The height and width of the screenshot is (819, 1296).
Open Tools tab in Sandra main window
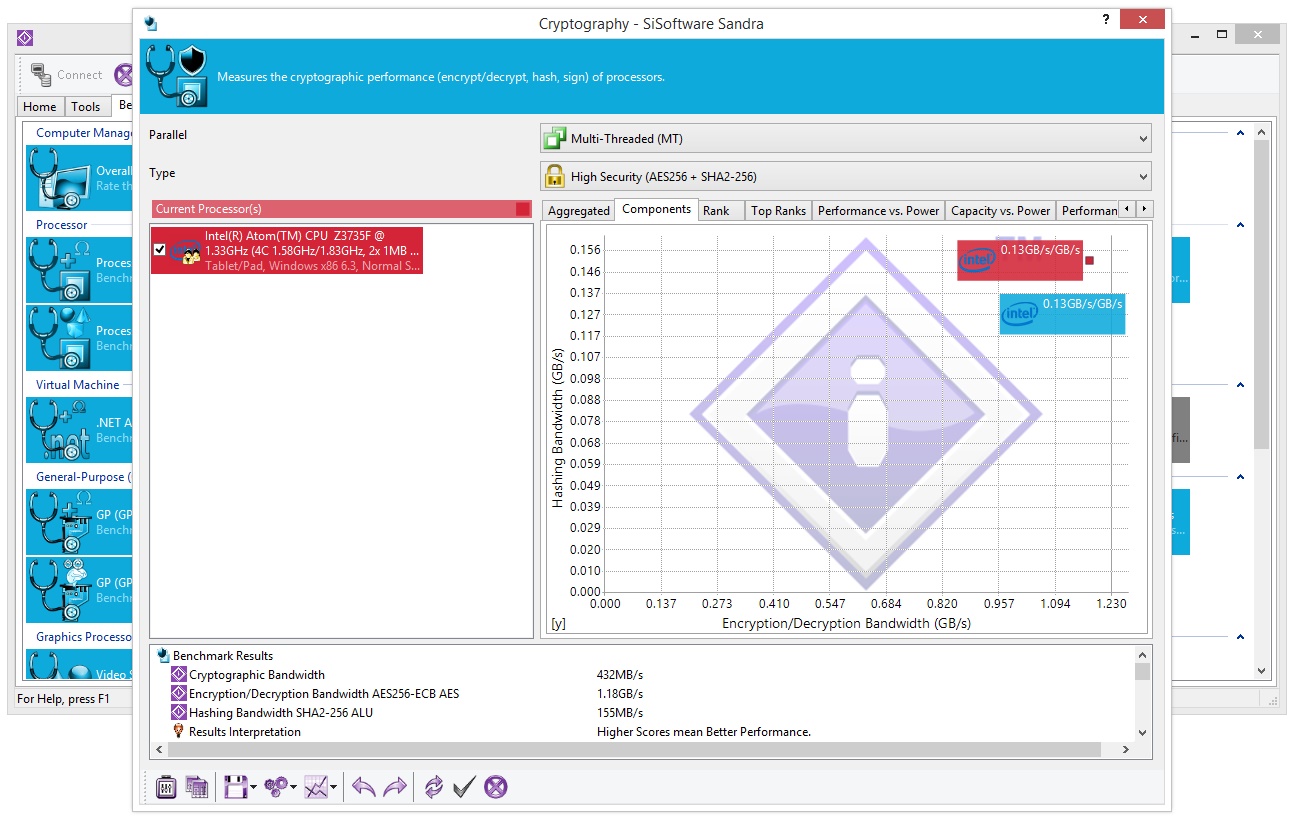(86, 106)
